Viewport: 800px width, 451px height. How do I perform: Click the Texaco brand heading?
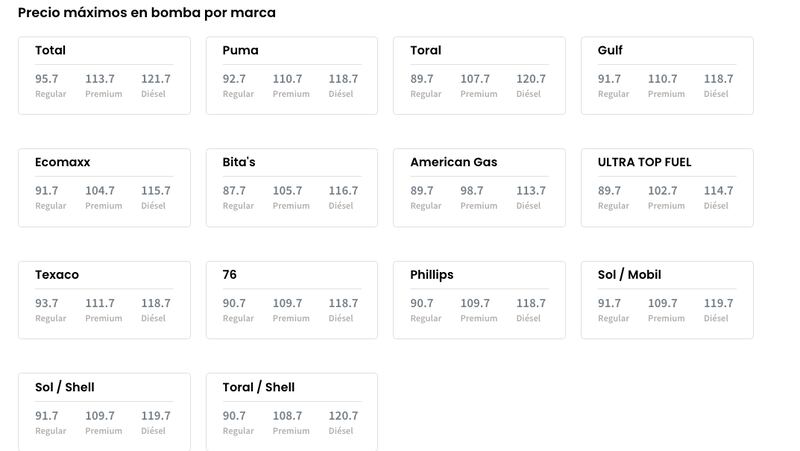pyautogui.click(x=57, y=274)
